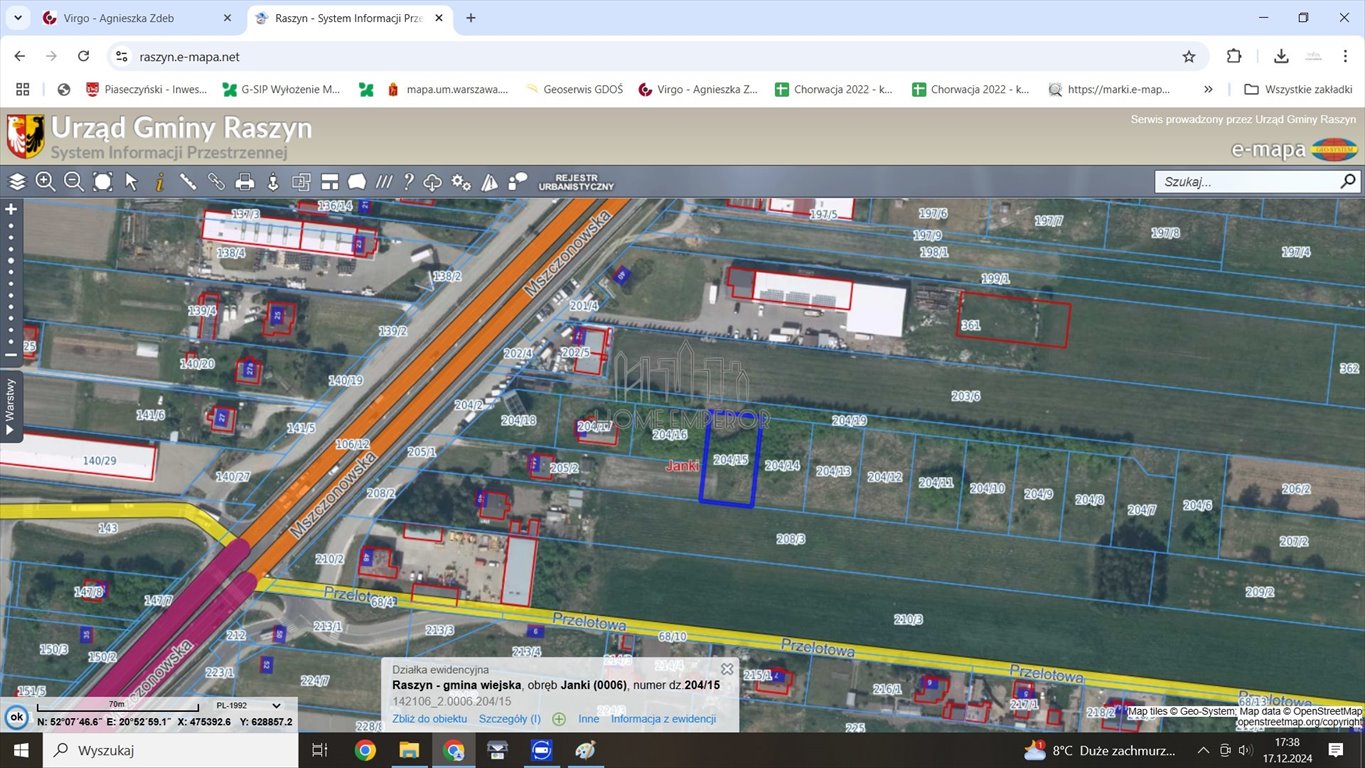
Task: Open Informacja z ewidencji link
Action: click(x=664, y=718)
